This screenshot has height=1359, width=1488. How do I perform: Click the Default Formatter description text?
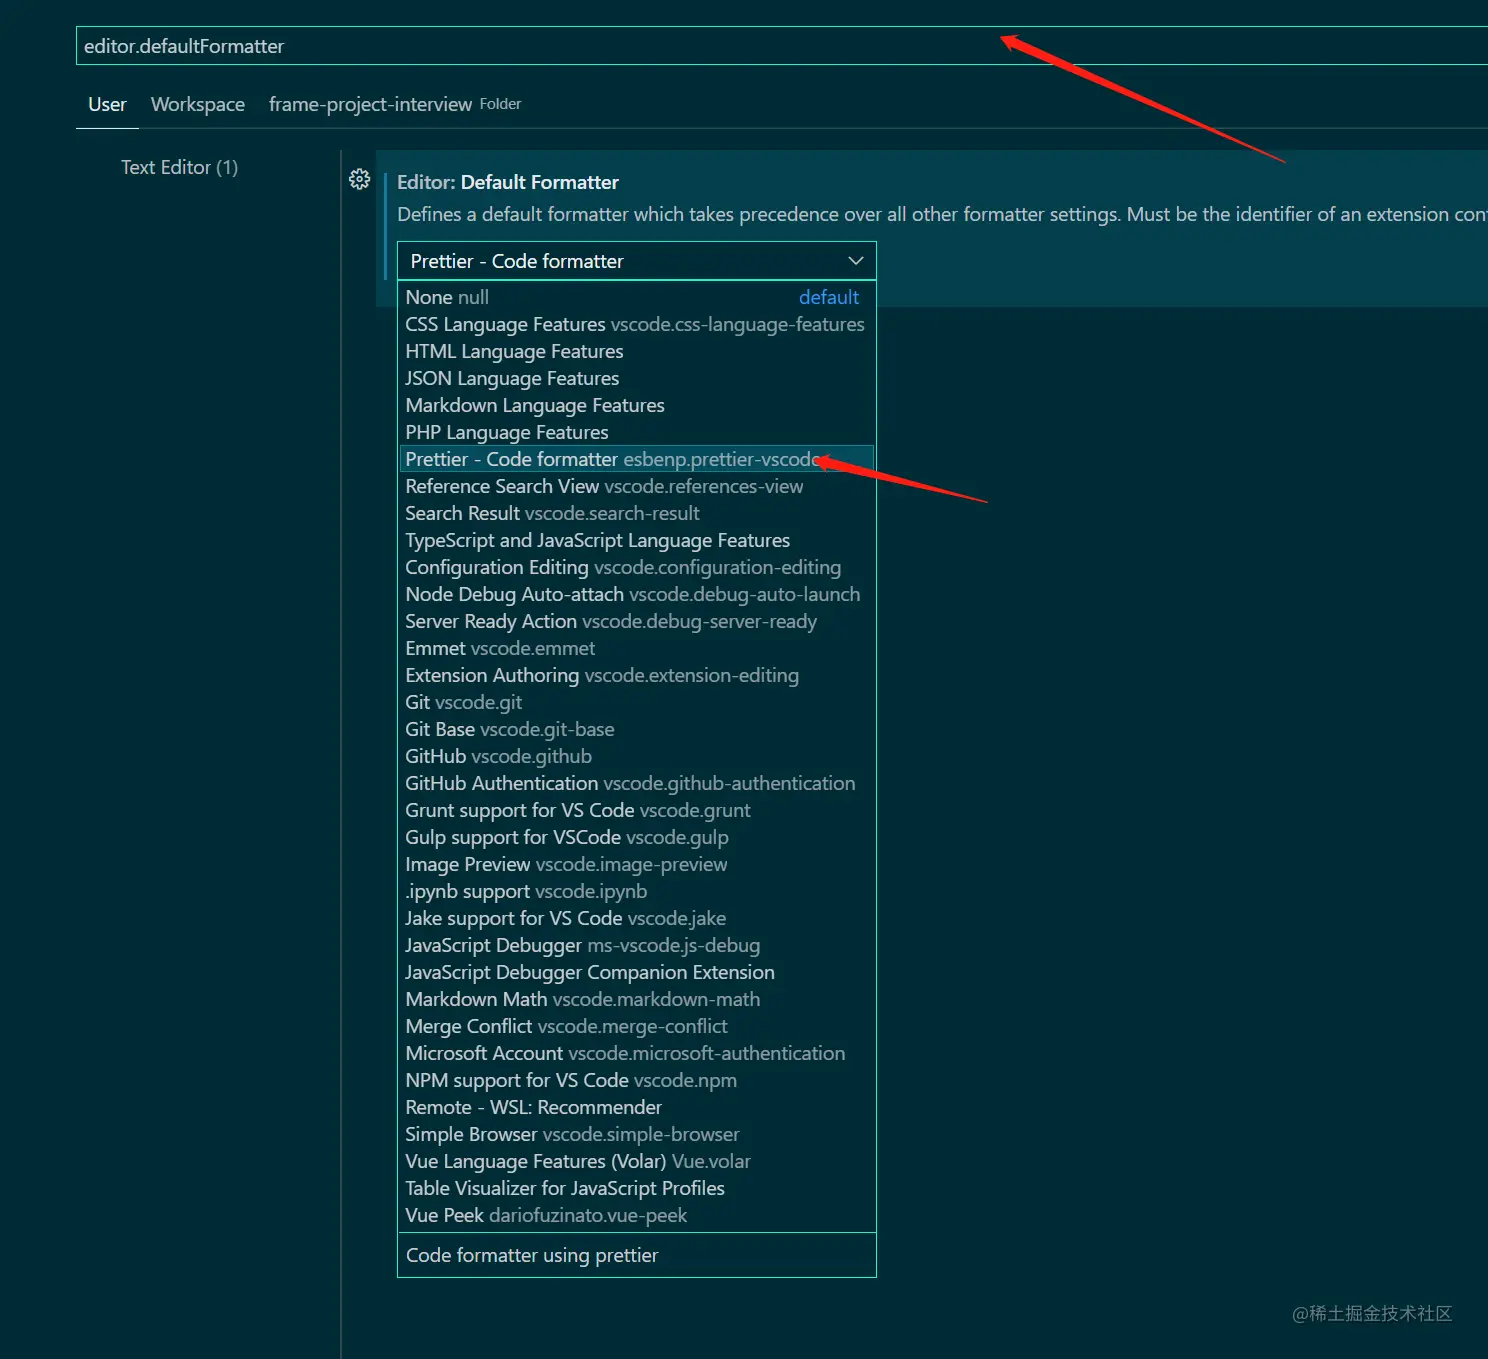tap(942, 214)
